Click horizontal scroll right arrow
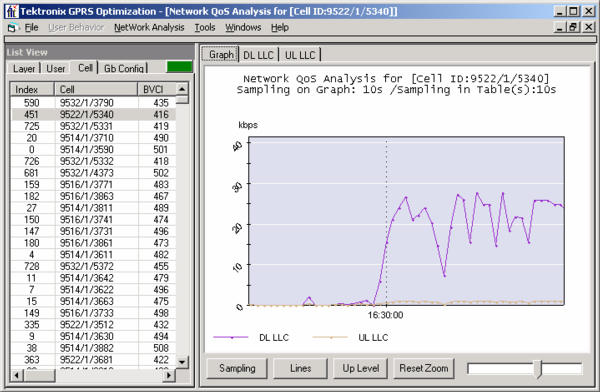Screen dimensions: 600x392 pyautogui.click(x=169, y=375)
